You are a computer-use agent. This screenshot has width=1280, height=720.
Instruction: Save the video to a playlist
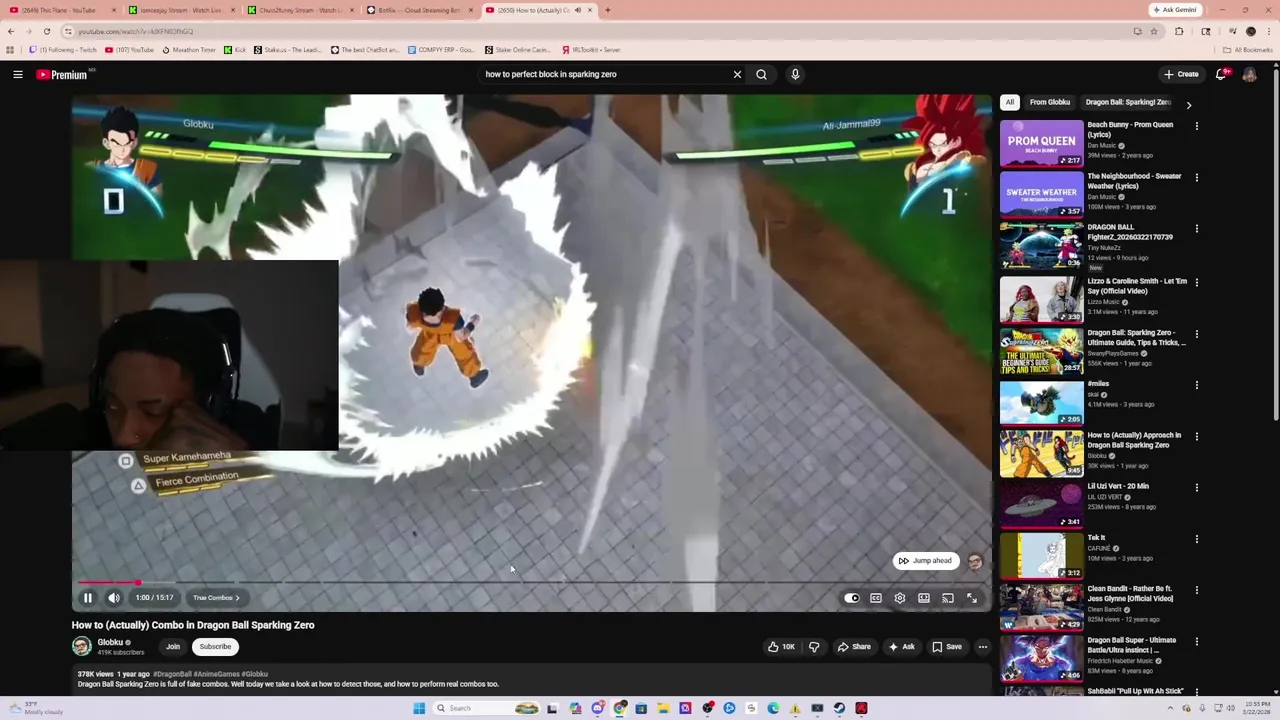point(946,647)
